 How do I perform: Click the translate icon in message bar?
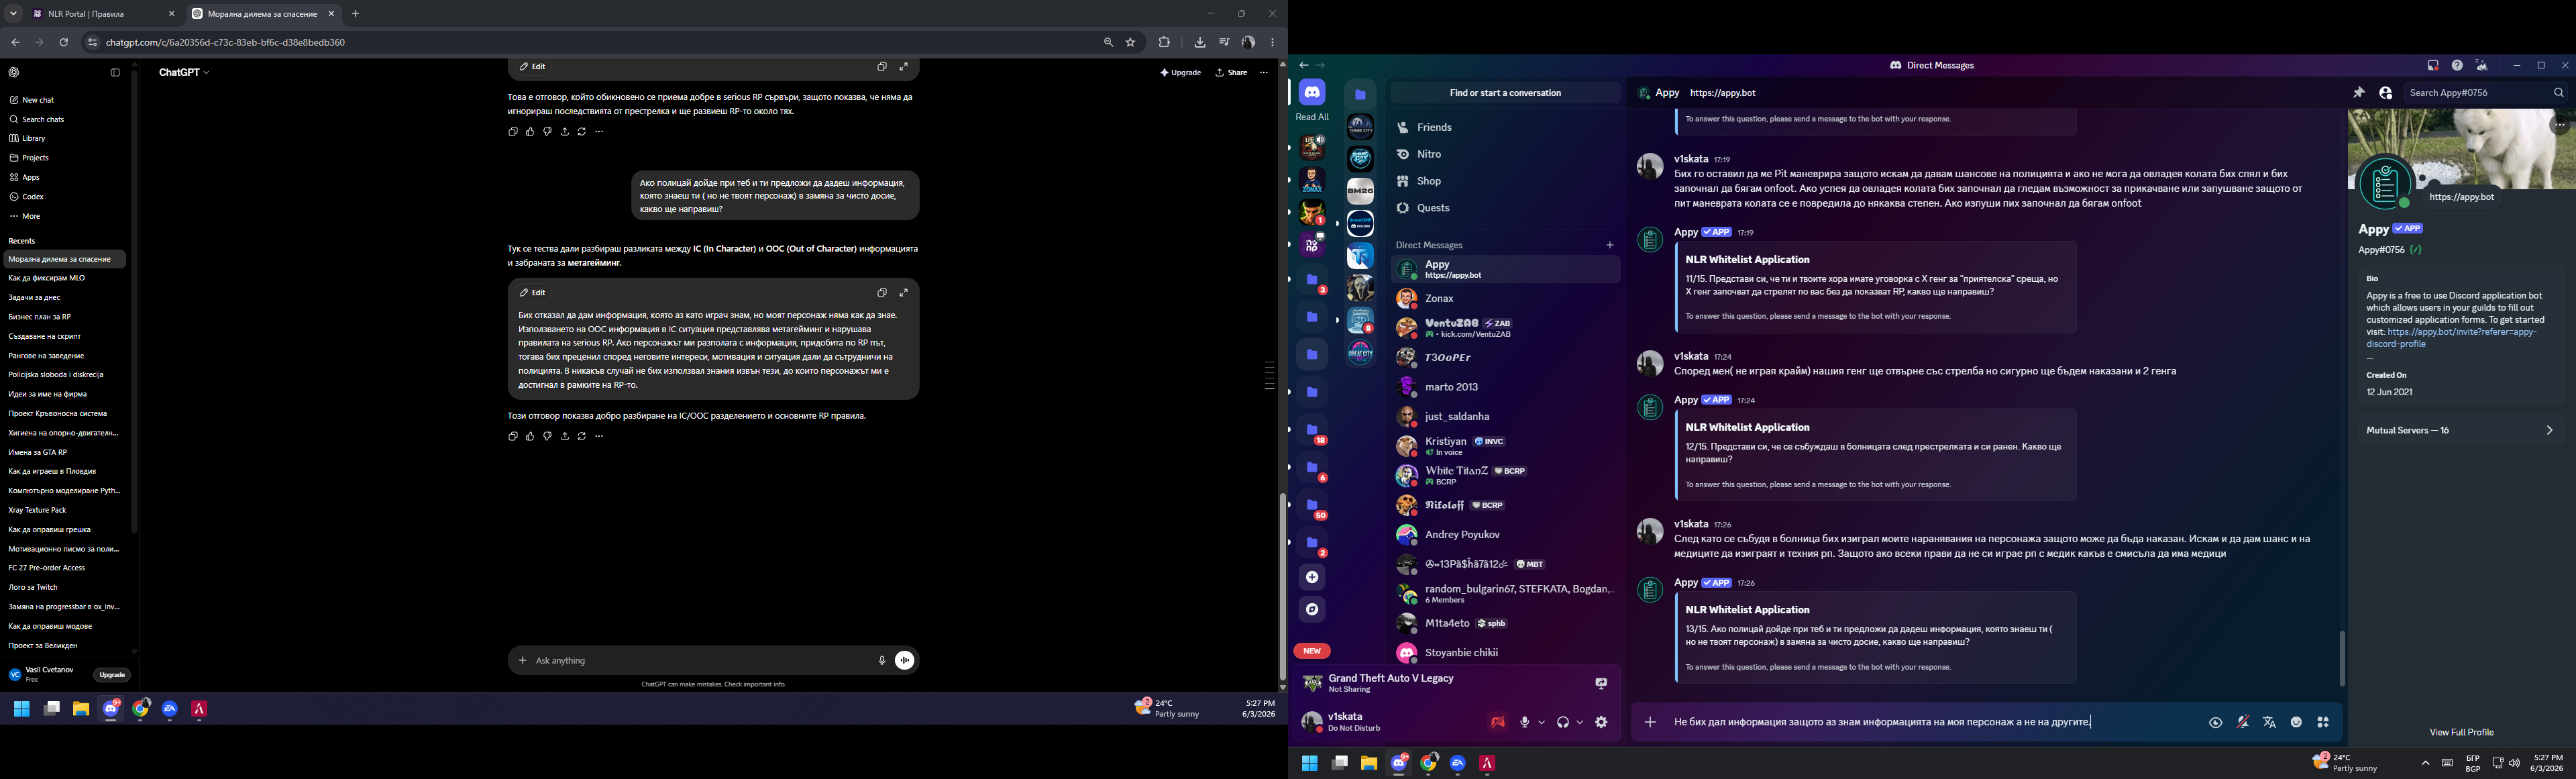(2270, 722)
